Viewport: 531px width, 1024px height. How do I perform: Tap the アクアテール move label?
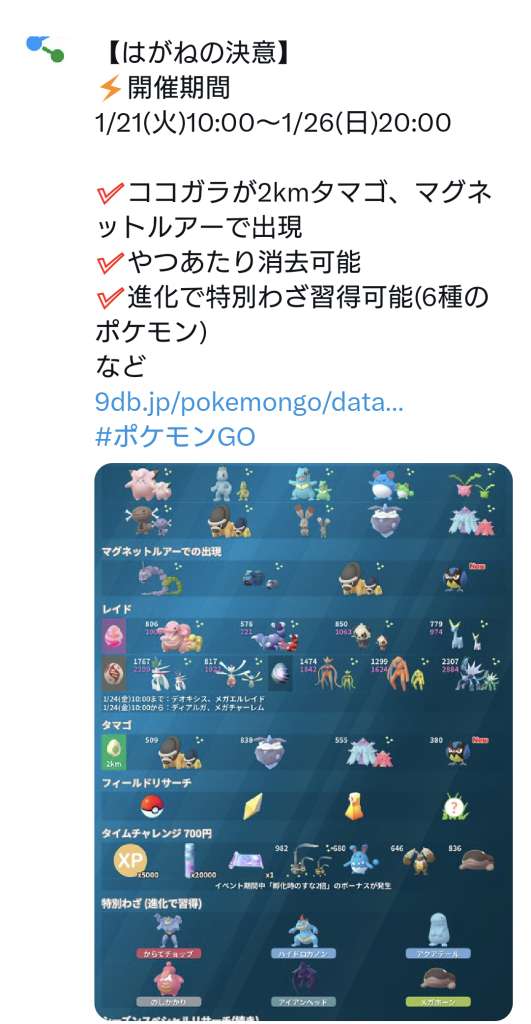pos(438,954)
